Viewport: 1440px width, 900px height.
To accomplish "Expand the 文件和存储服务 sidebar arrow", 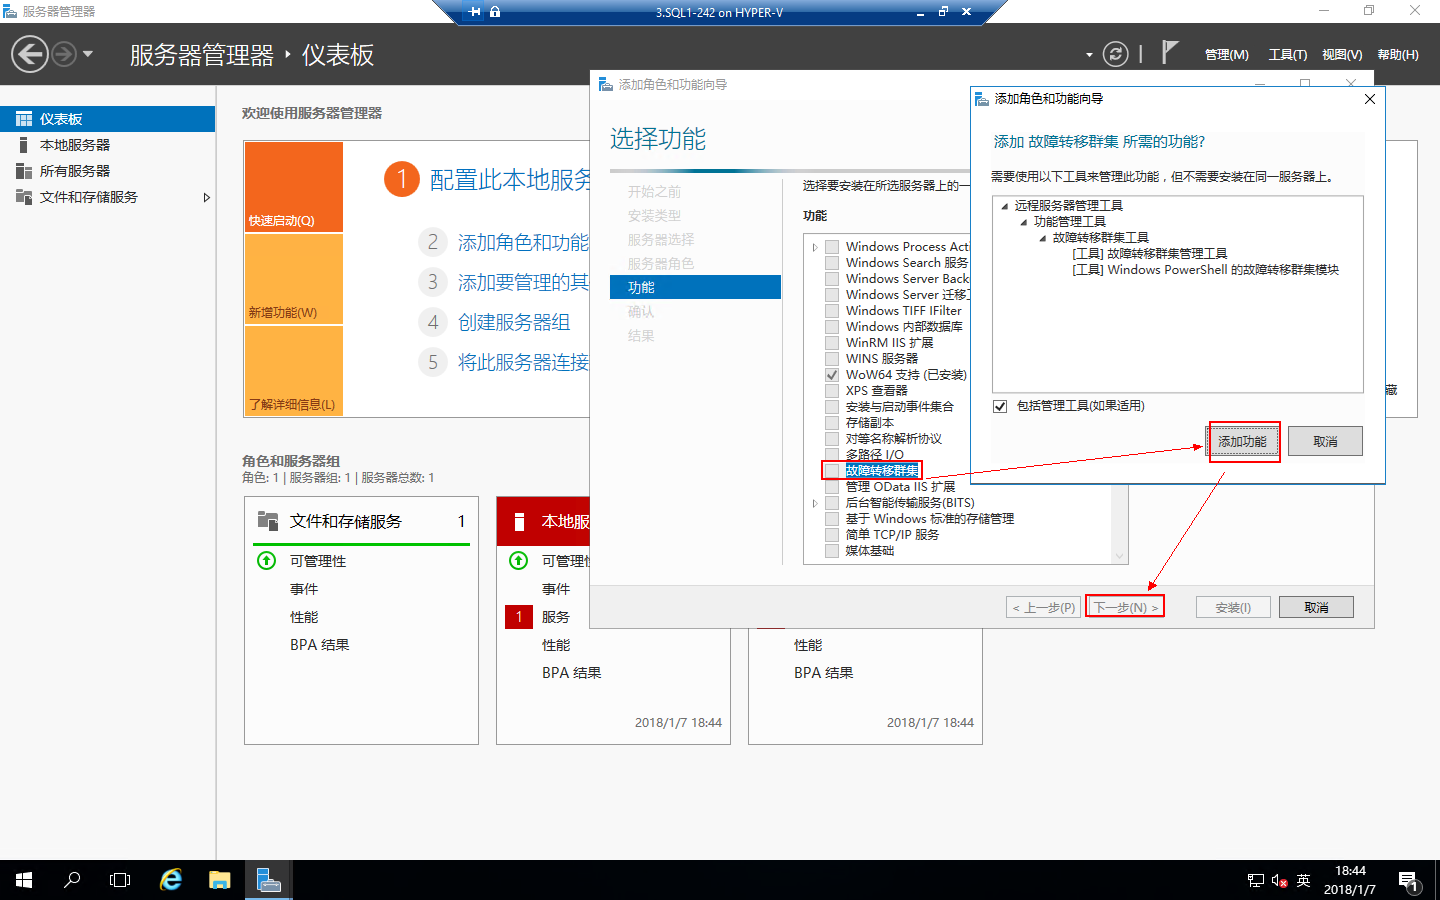I will tap(206, 197).
